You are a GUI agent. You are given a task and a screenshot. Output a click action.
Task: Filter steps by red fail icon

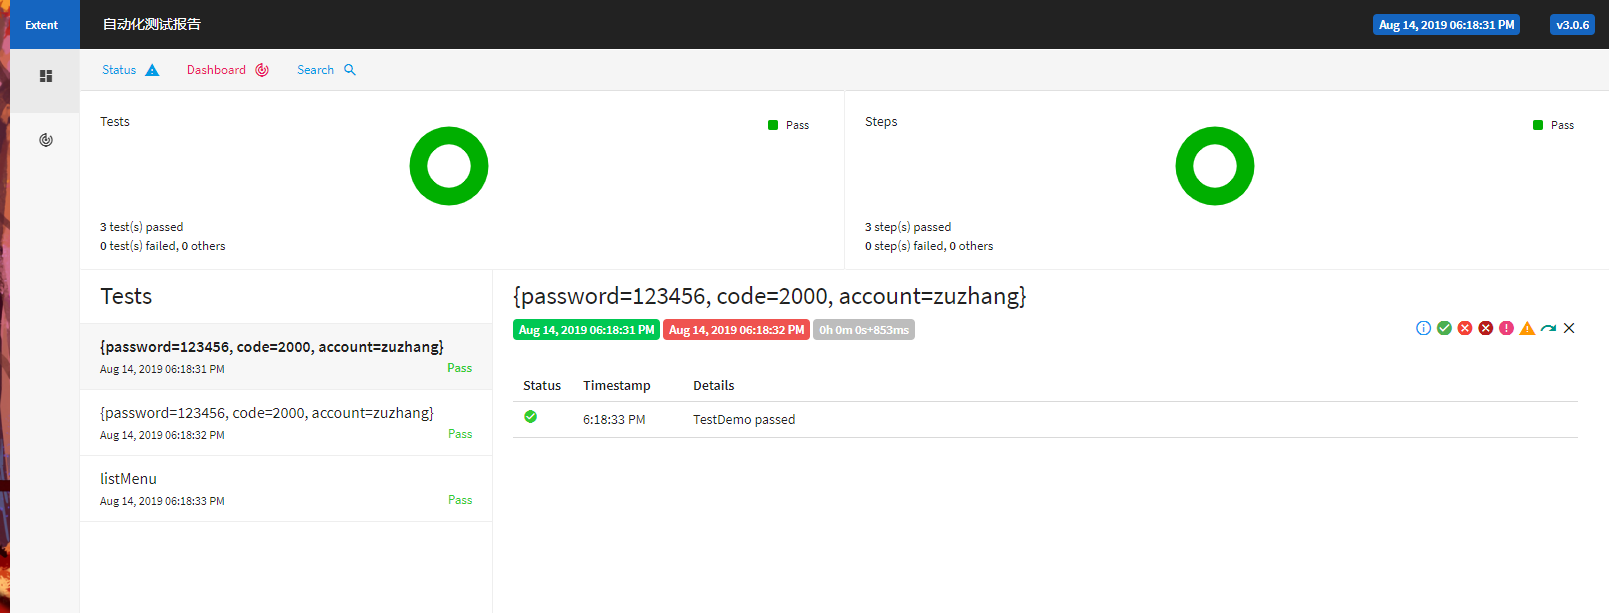pos(1465,328)
